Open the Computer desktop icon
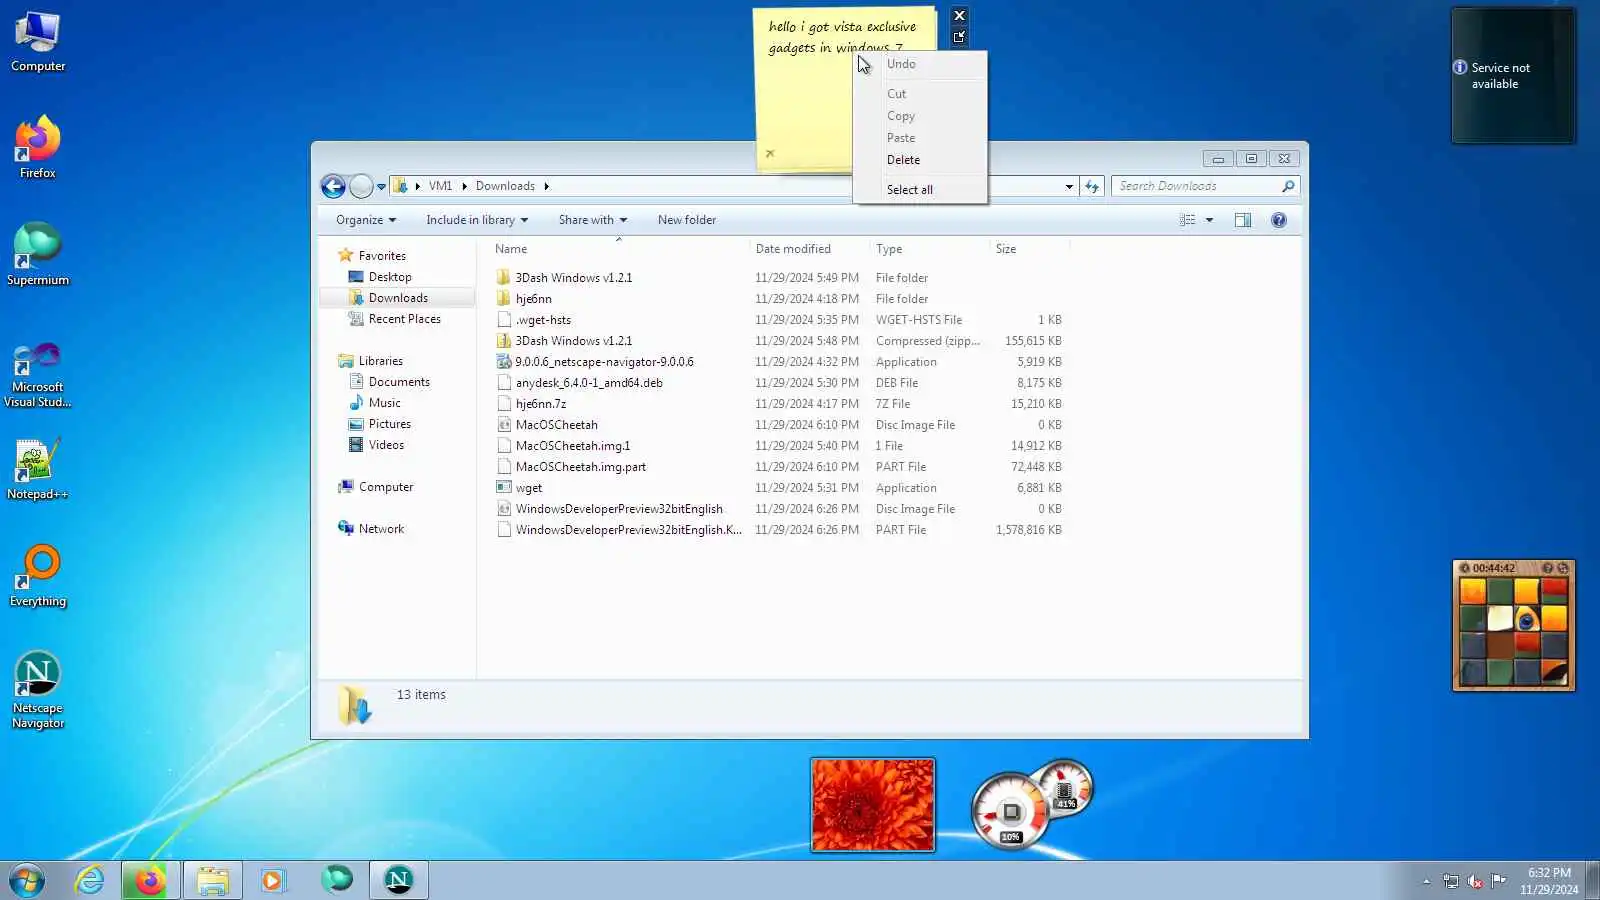Screen dimensions: 1600x900 38,42
